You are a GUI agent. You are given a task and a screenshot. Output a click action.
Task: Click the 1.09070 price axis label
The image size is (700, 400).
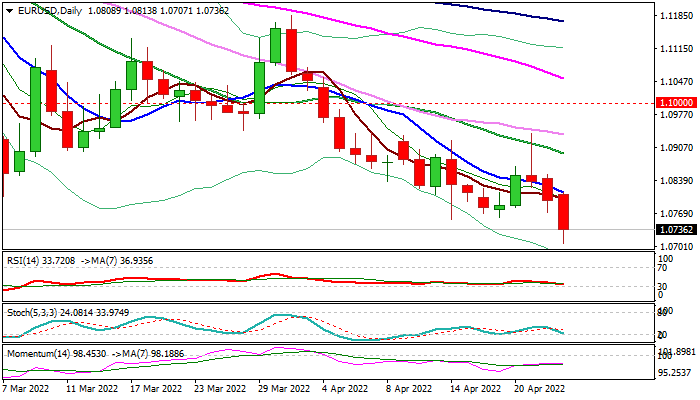671,148
